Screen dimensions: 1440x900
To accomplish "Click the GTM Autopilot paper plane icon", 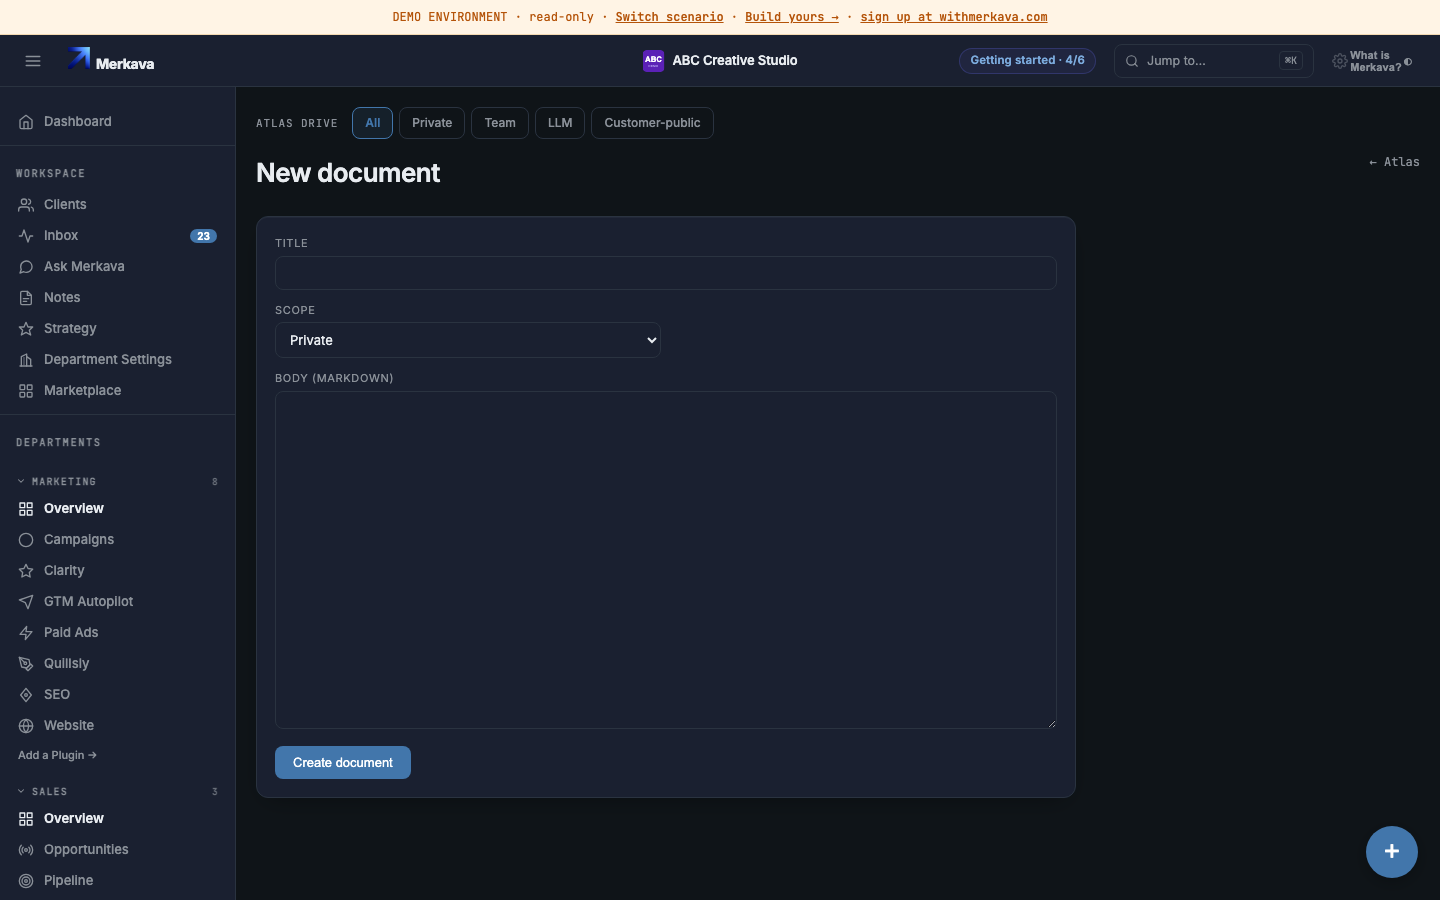I will pyautogui.click(x=26, y=602).
